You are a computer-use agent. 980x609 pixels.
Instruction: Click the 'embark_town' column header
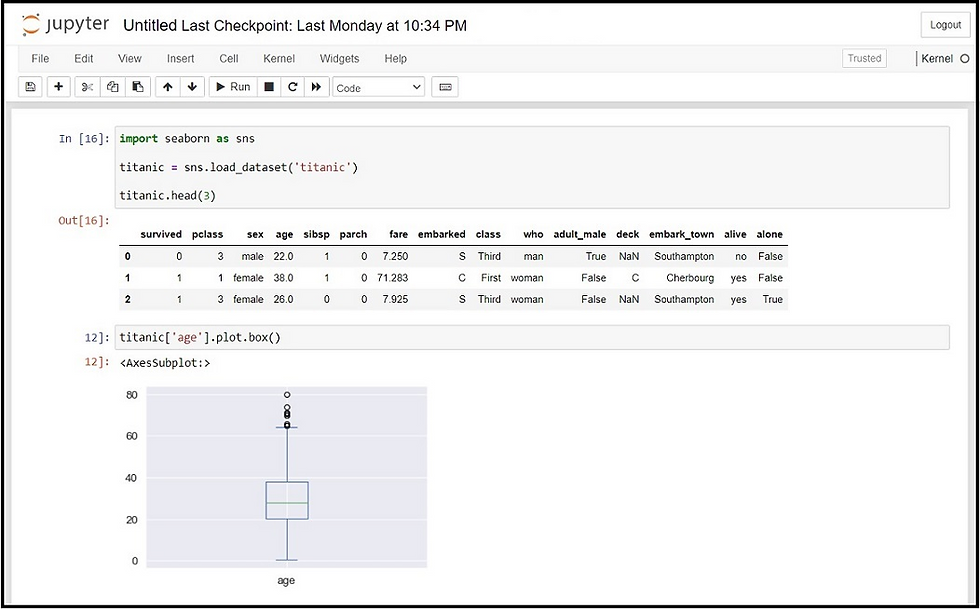click(x=681, y=234)
